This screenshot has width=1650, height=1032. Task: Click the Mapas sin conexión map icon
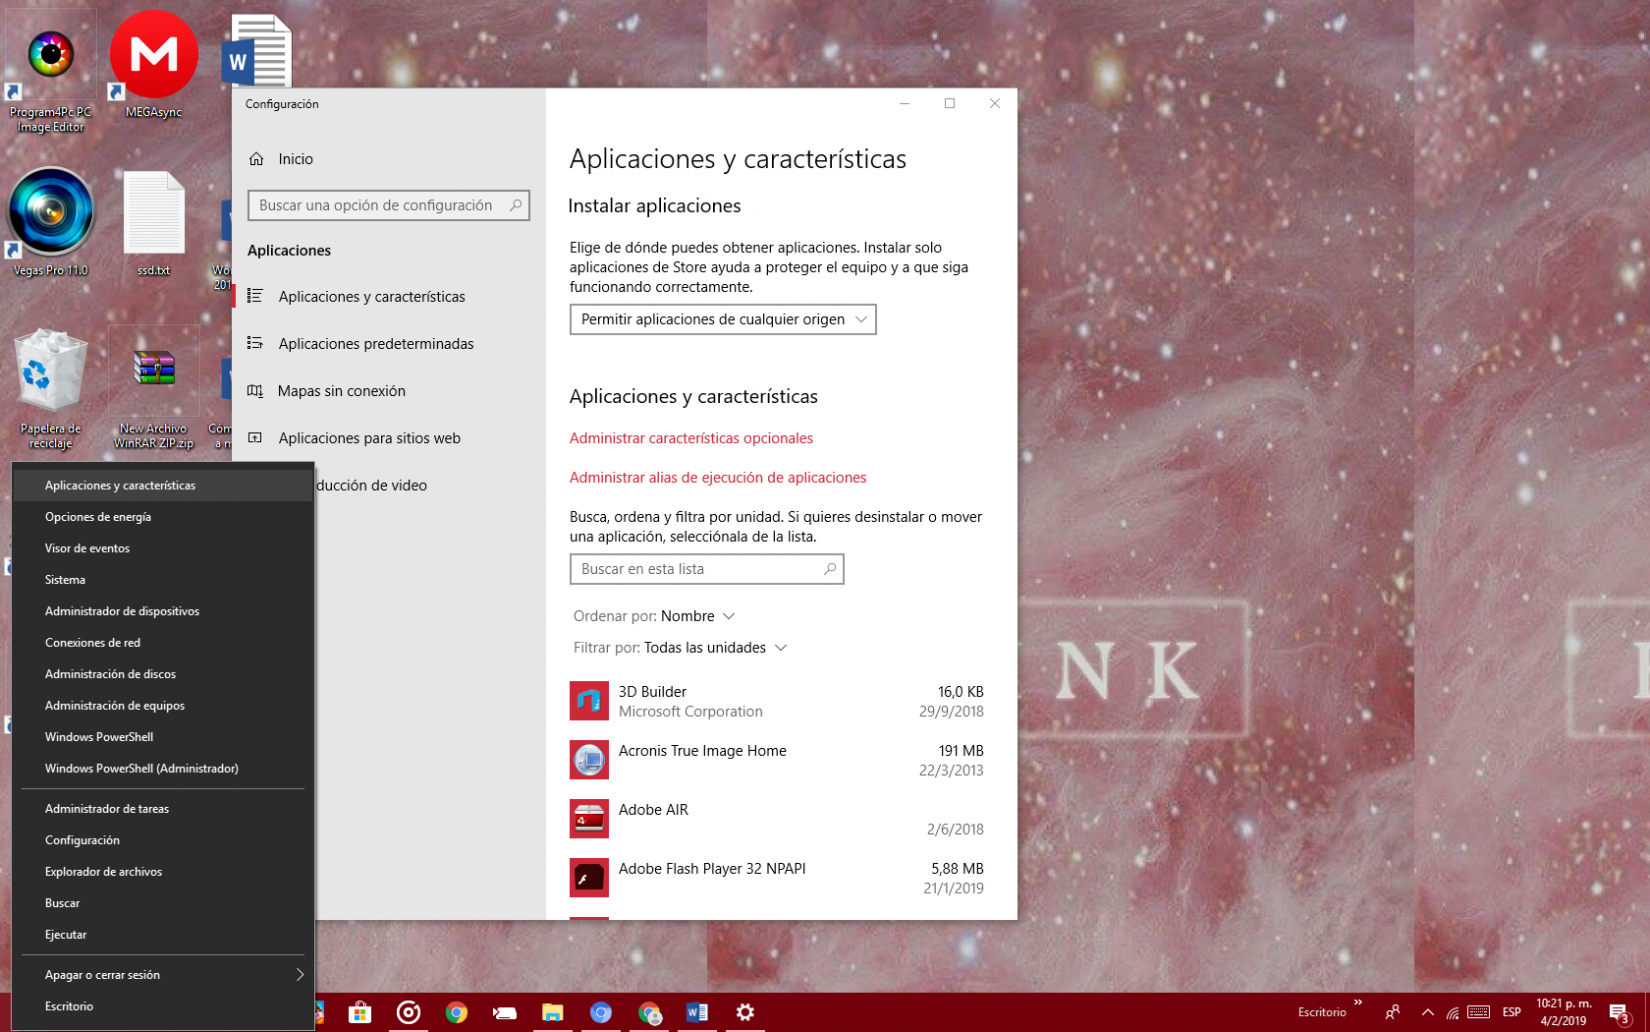point(256,391)
